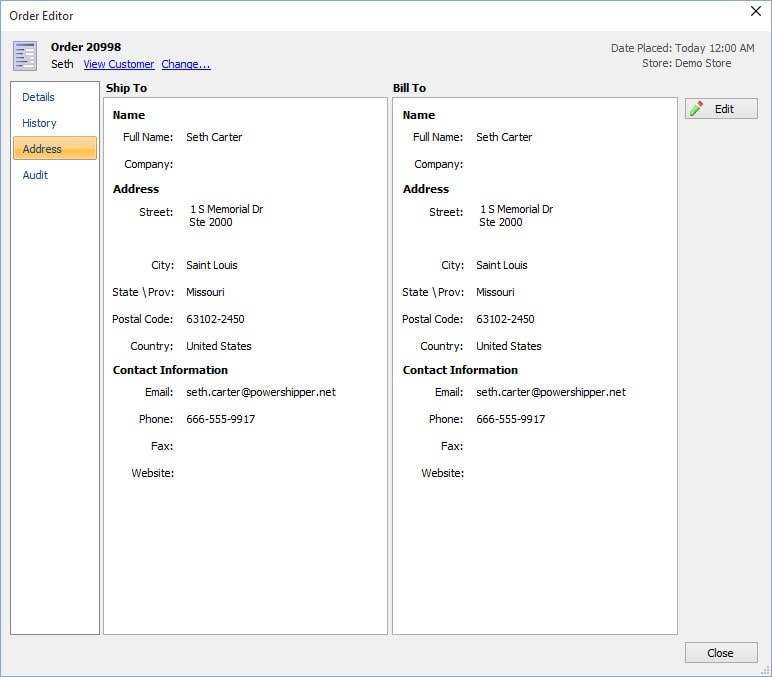Select the Address tab

click(x=55, y=148)
